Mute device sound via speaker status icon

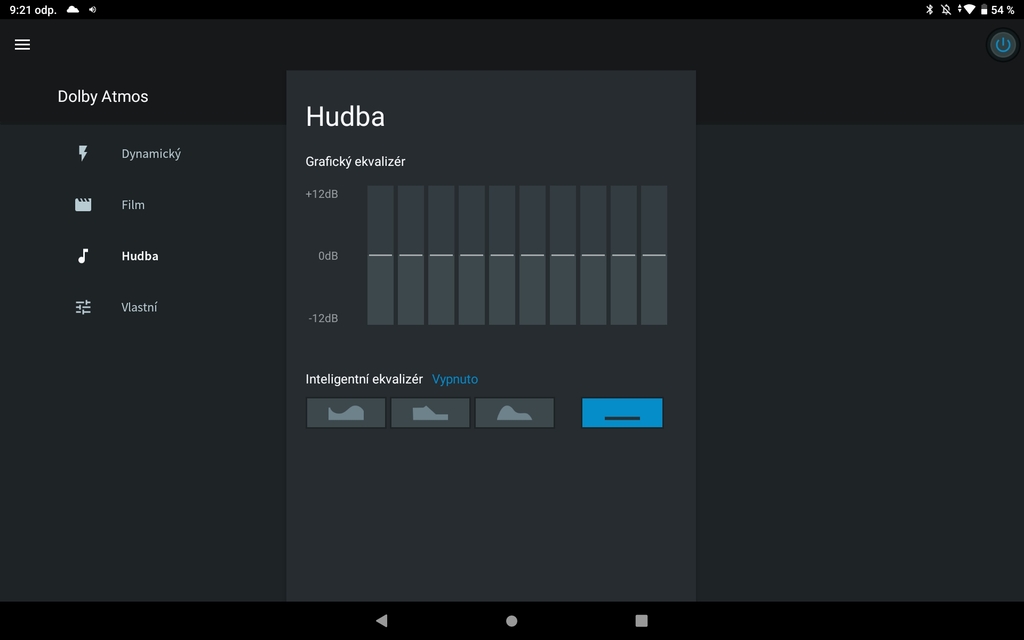point(94,10)
